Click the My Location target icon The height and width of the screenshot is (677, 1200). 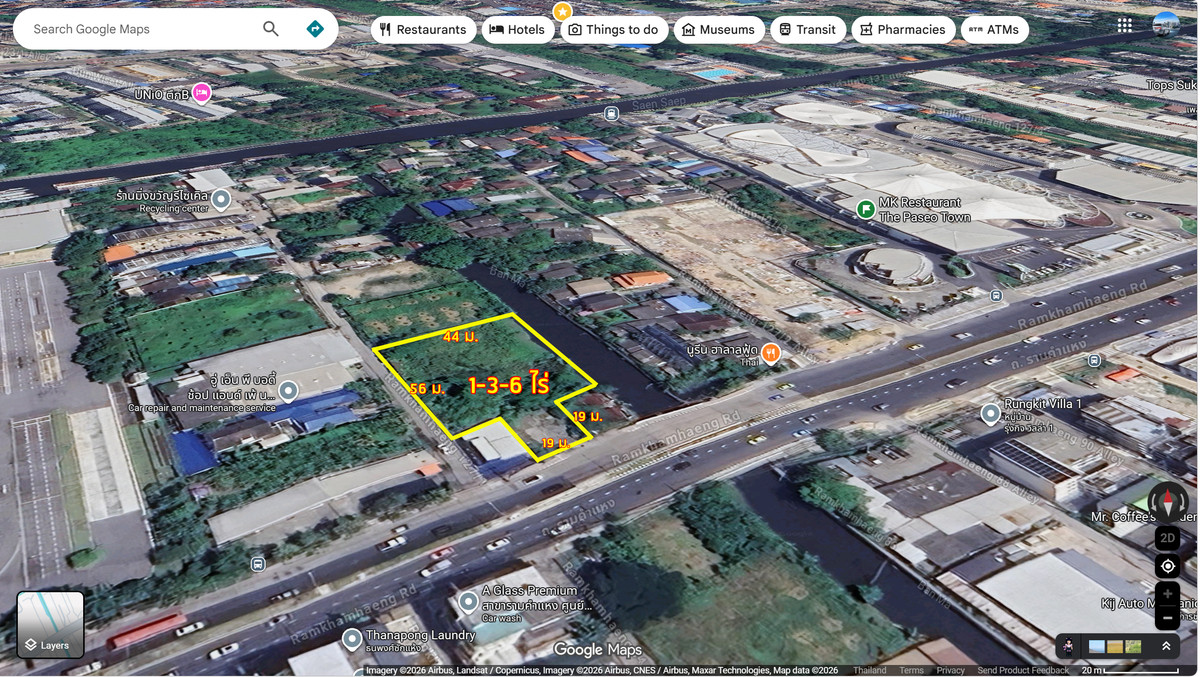tap(1167, 565)
